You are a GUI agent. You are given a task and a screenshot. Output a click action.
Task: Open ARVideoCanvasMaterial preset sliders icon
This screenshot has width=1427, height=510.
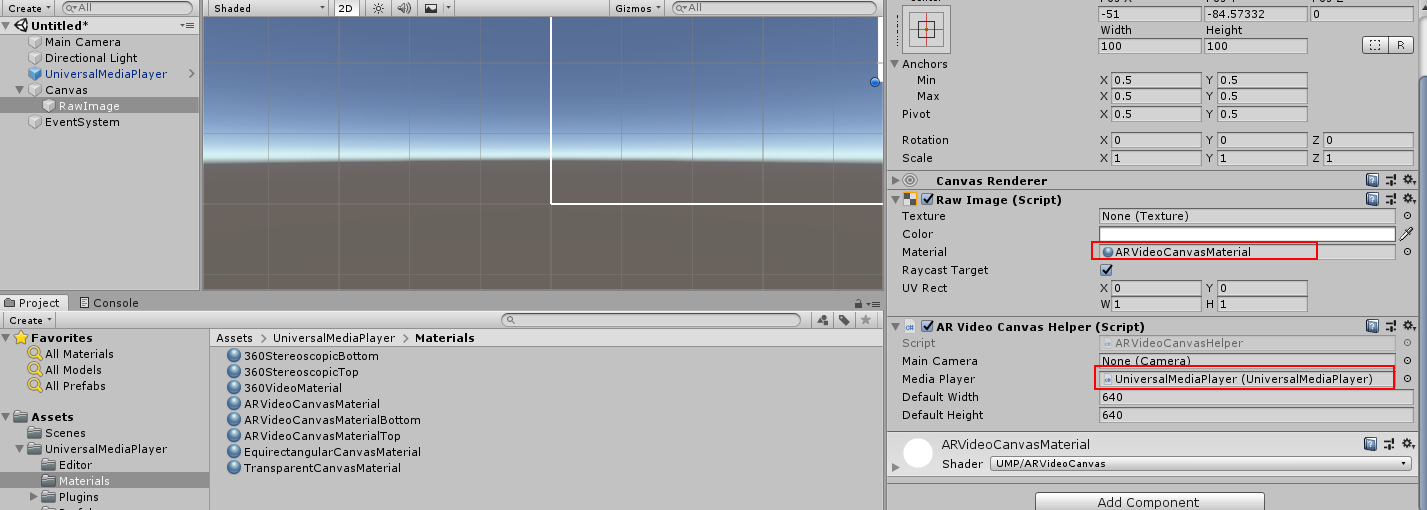(x=1391, y=444)
